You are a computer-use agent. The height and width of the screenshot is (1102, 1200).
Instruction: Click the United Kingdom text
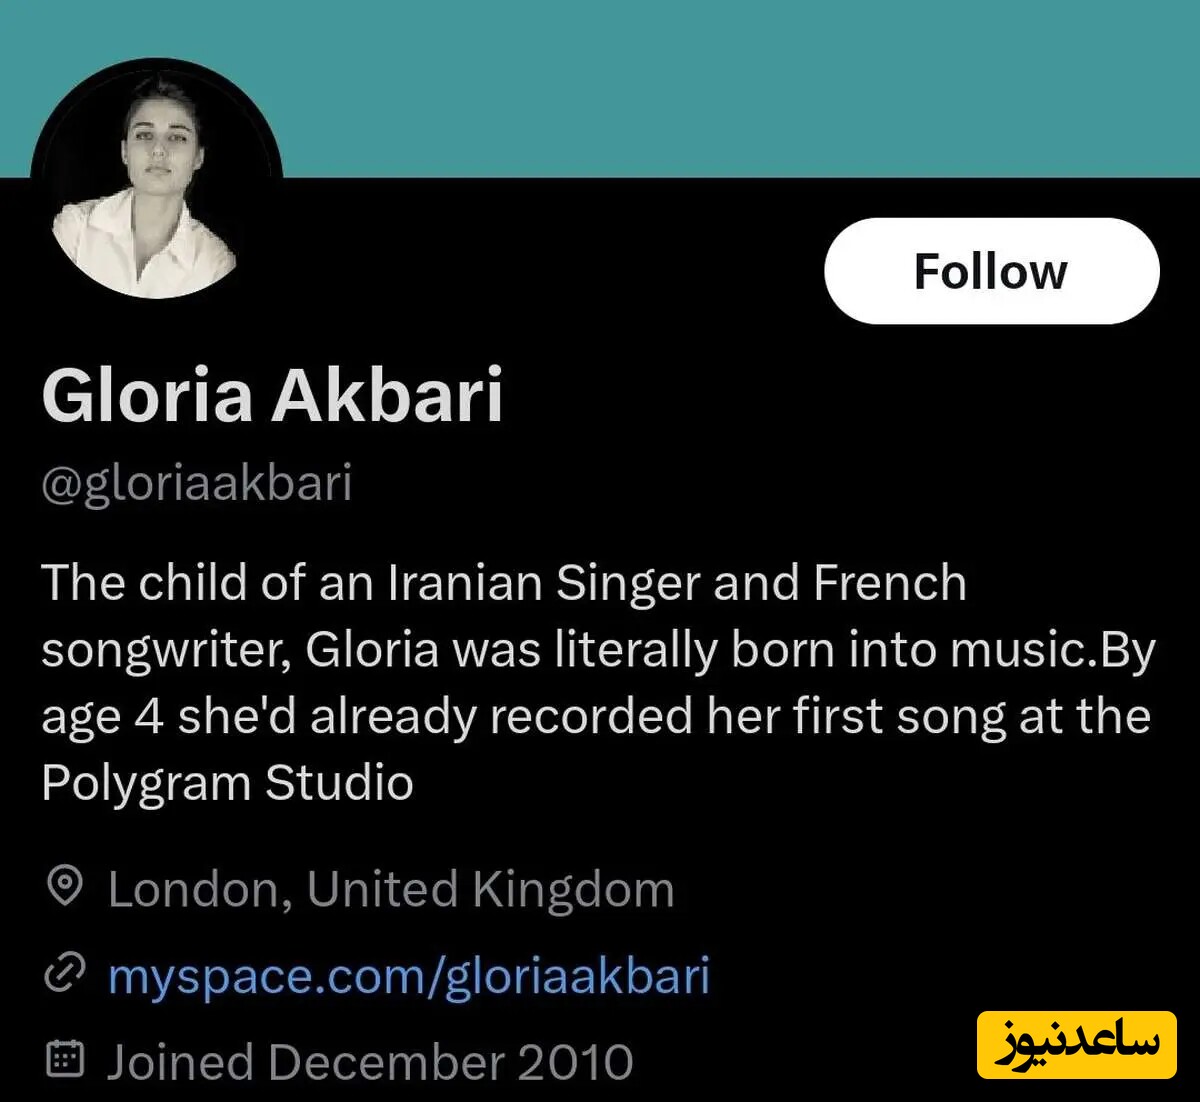coord(490,889)
